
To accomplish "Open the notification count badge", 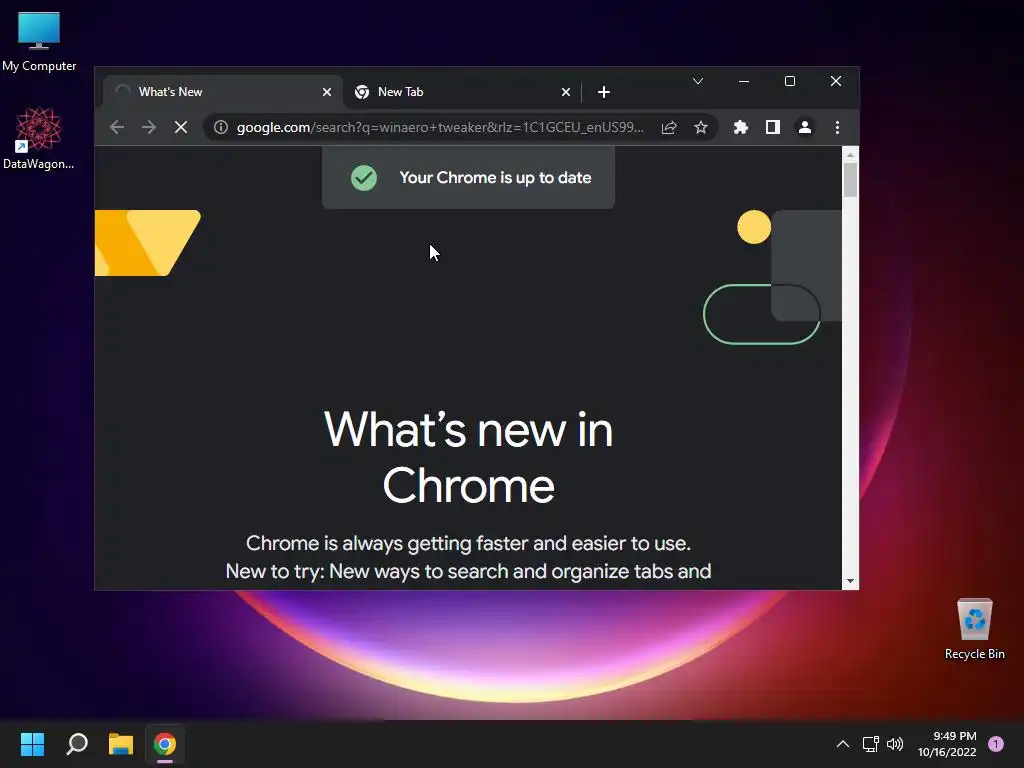I will [x=996, y=744].
